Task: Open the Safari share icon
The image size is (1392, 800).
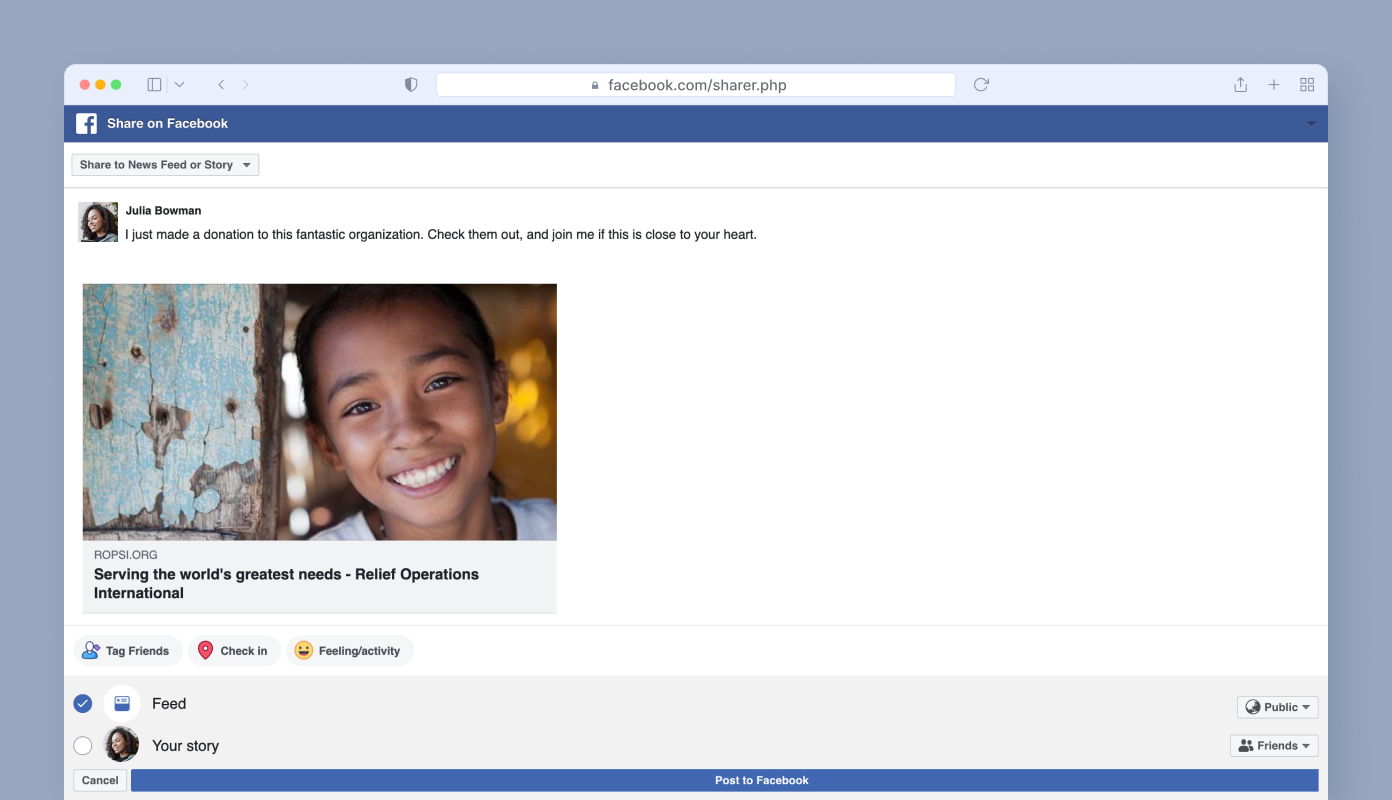Action: [x=1240, y=85]
